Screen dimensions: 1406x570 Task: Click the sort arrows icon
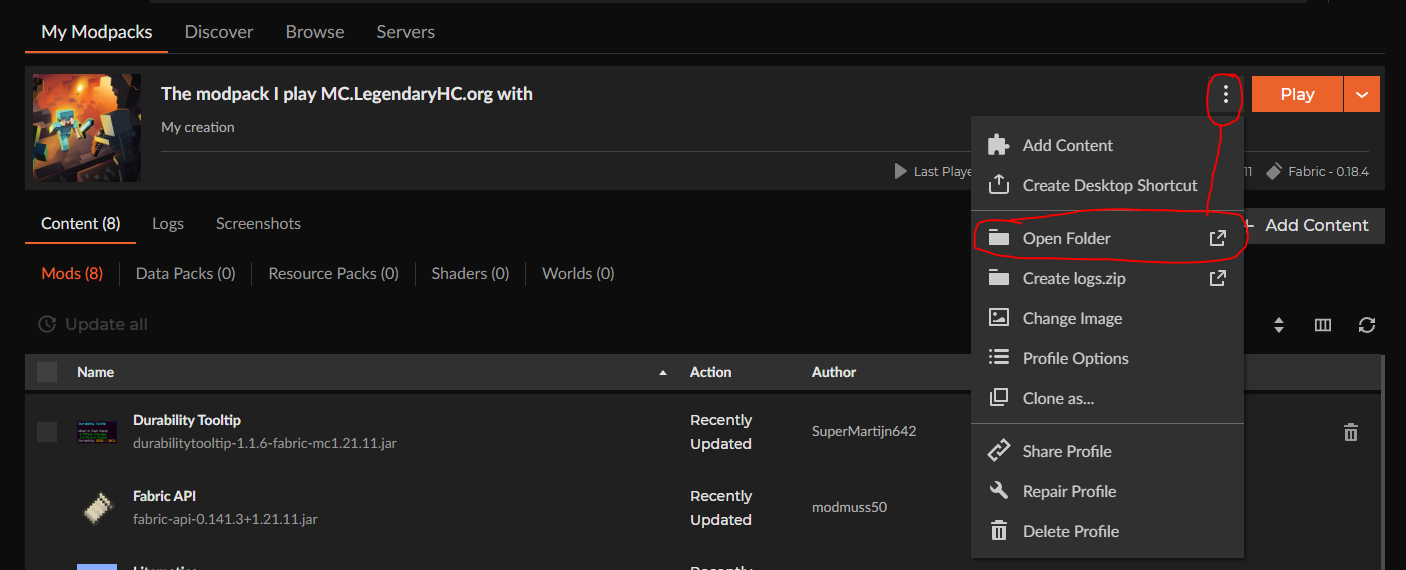pos(1278,325)
